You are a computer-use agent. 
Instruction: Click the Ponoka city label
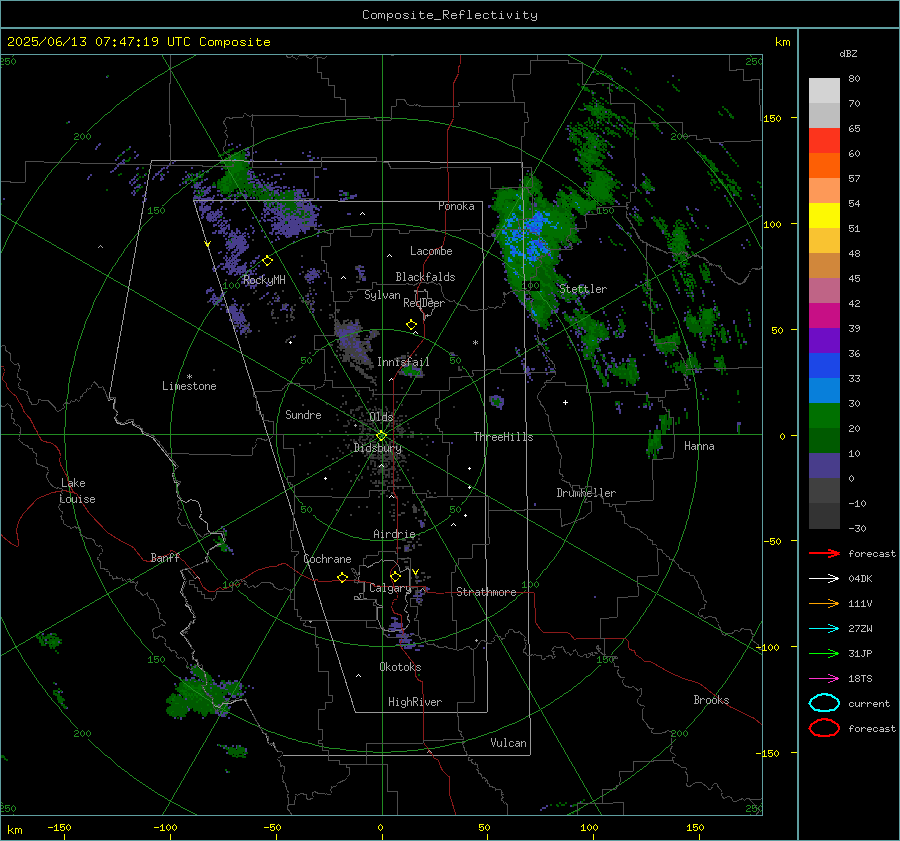click(x=456, y=206)
